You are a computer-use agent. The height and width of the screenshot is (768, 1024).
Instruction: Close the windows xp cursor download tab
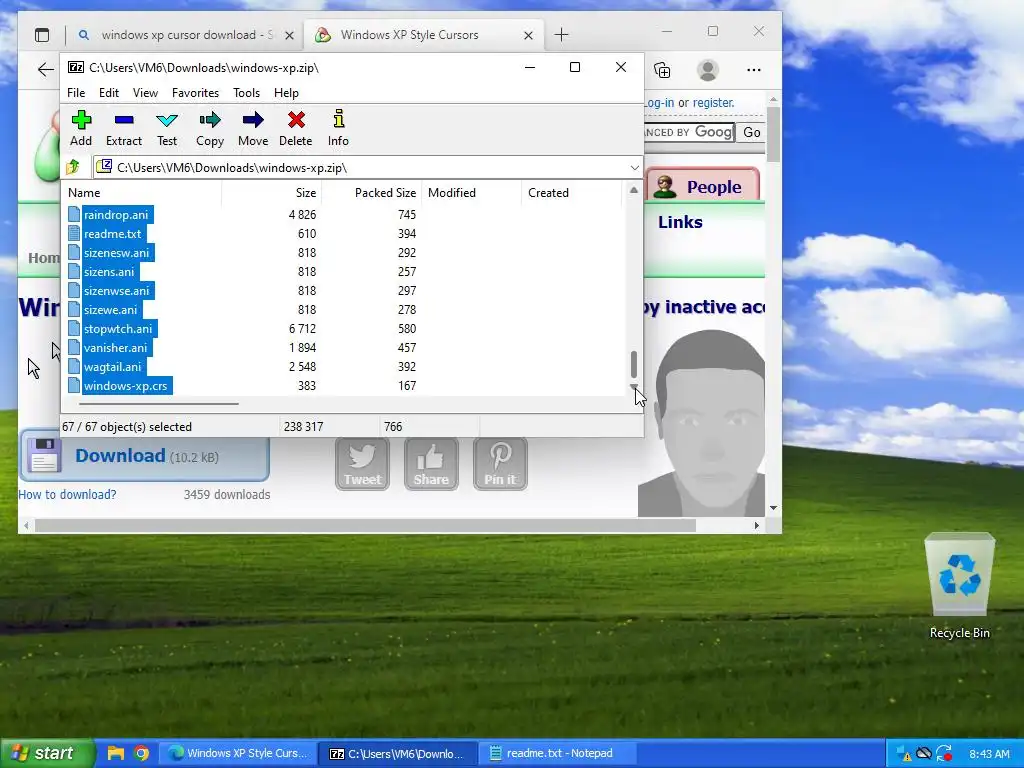(289, 35)
